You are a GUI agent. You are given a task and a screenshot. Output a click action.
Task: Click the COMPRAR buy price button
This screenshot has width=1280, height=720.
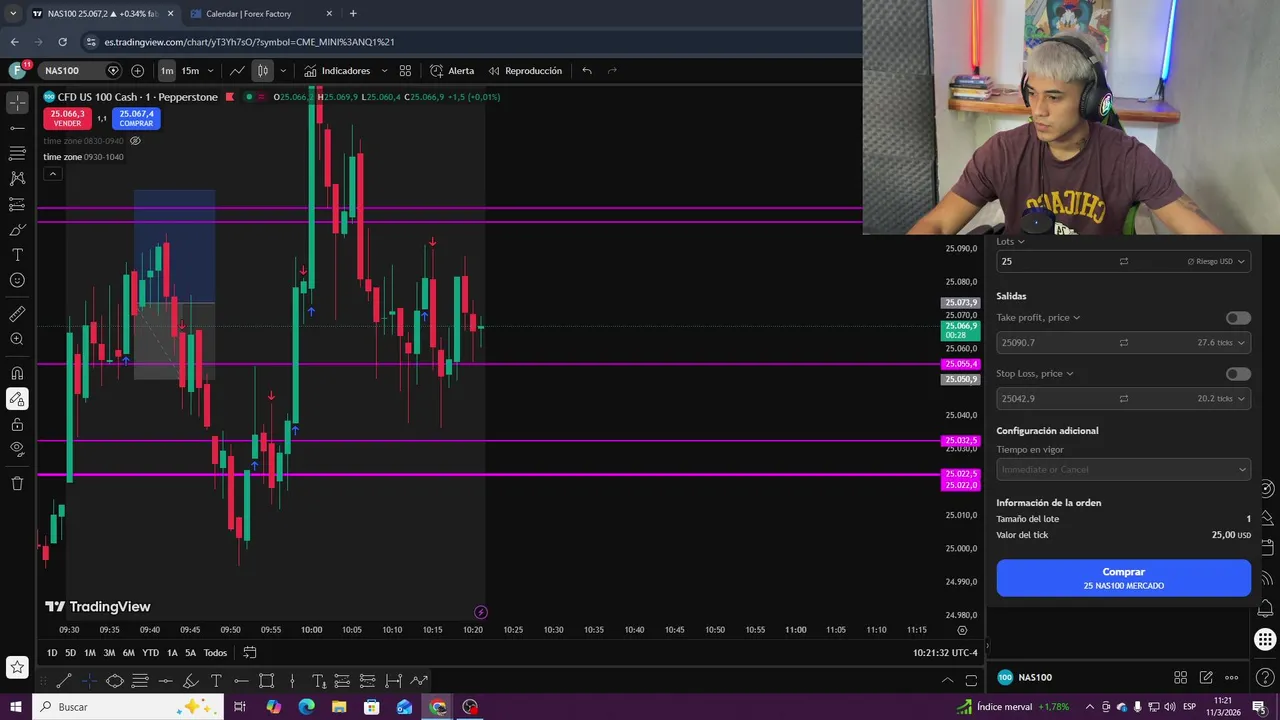coord(136,118)
